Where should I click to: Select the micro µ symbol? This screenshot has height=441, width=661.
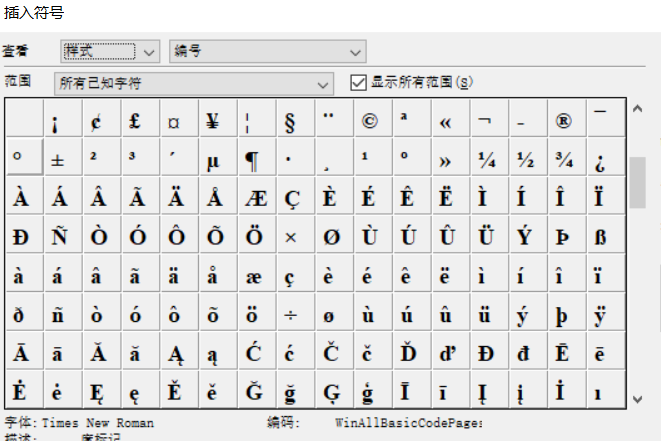218,157
